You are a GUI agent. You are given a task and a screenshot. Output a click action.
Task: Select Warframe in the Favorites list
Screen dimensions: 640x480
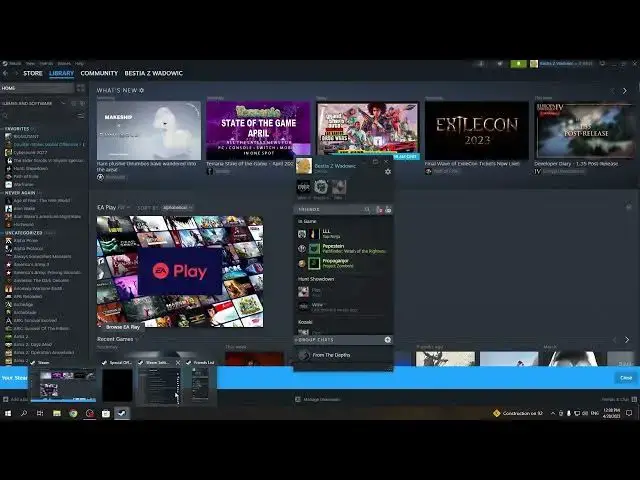[24, 184]
